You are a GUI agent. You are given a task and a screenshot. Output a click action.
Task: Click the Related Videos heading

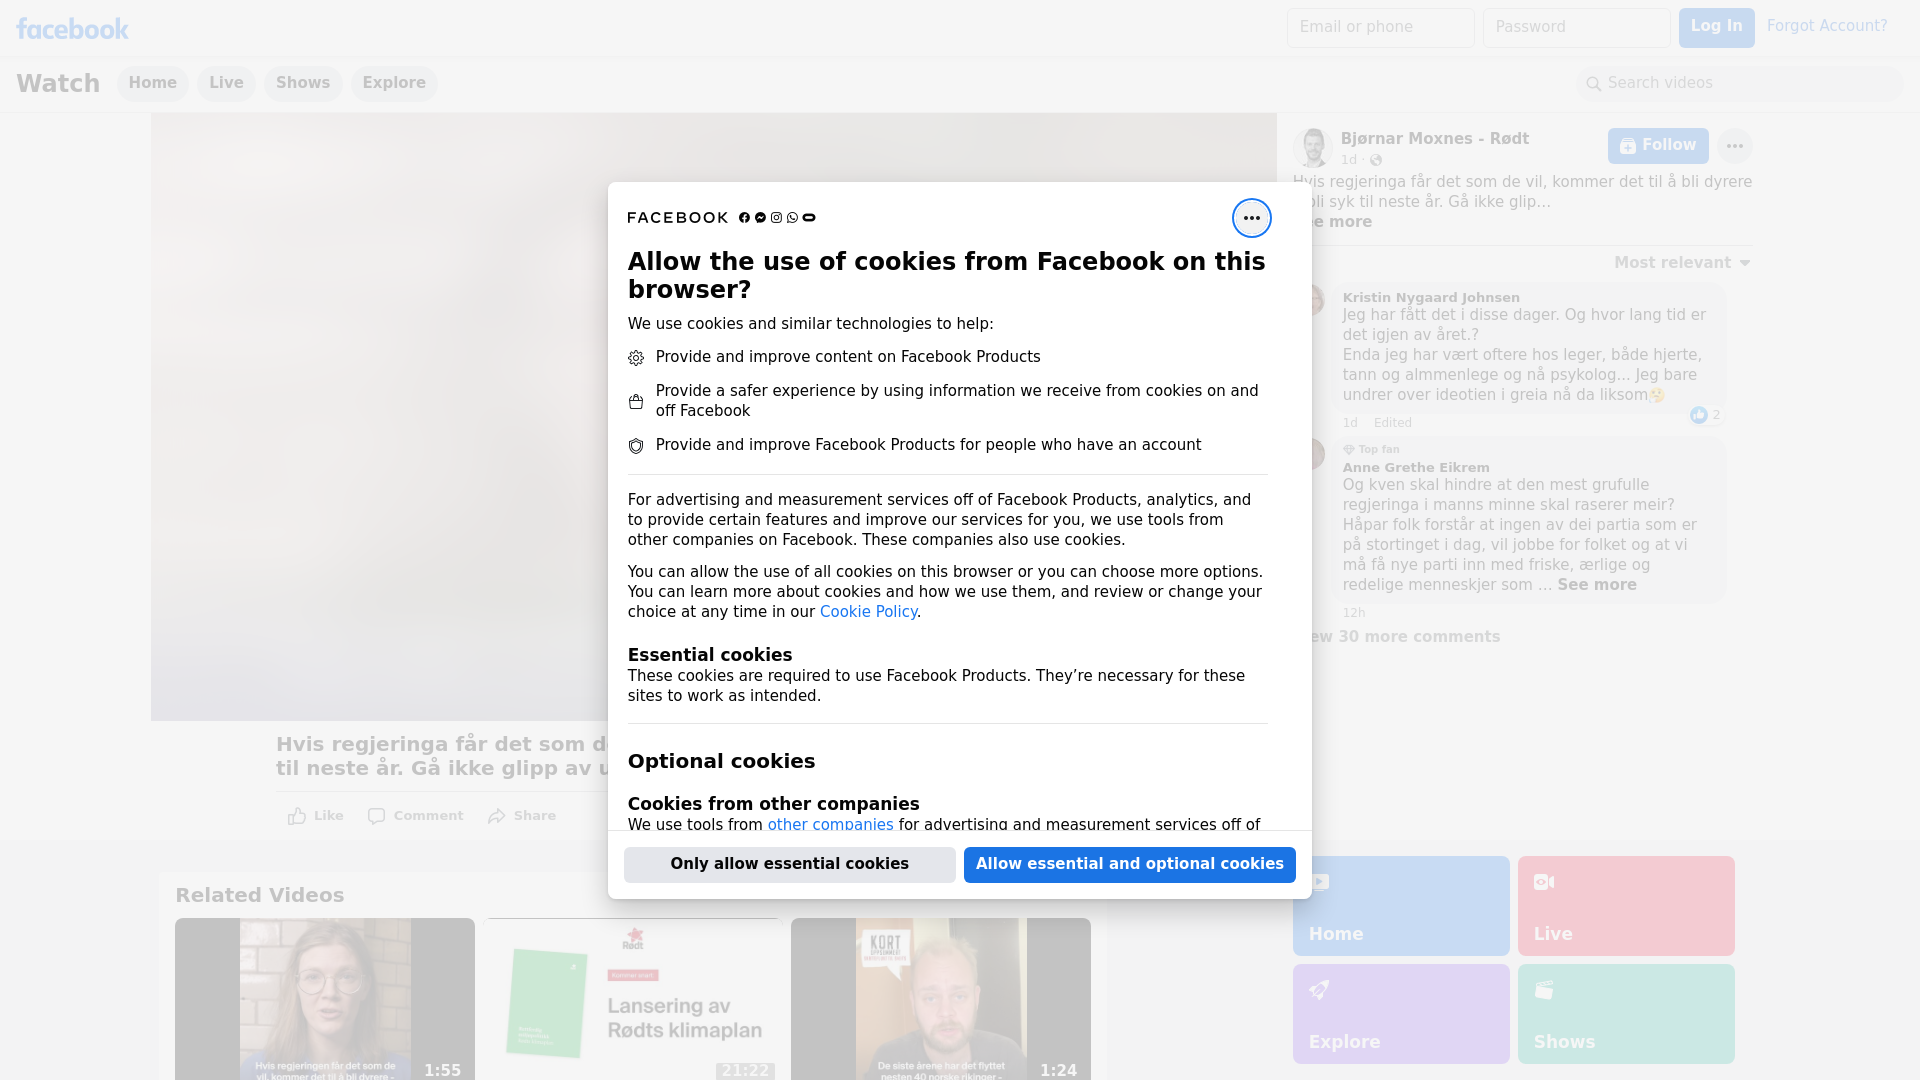coord(259,895)
